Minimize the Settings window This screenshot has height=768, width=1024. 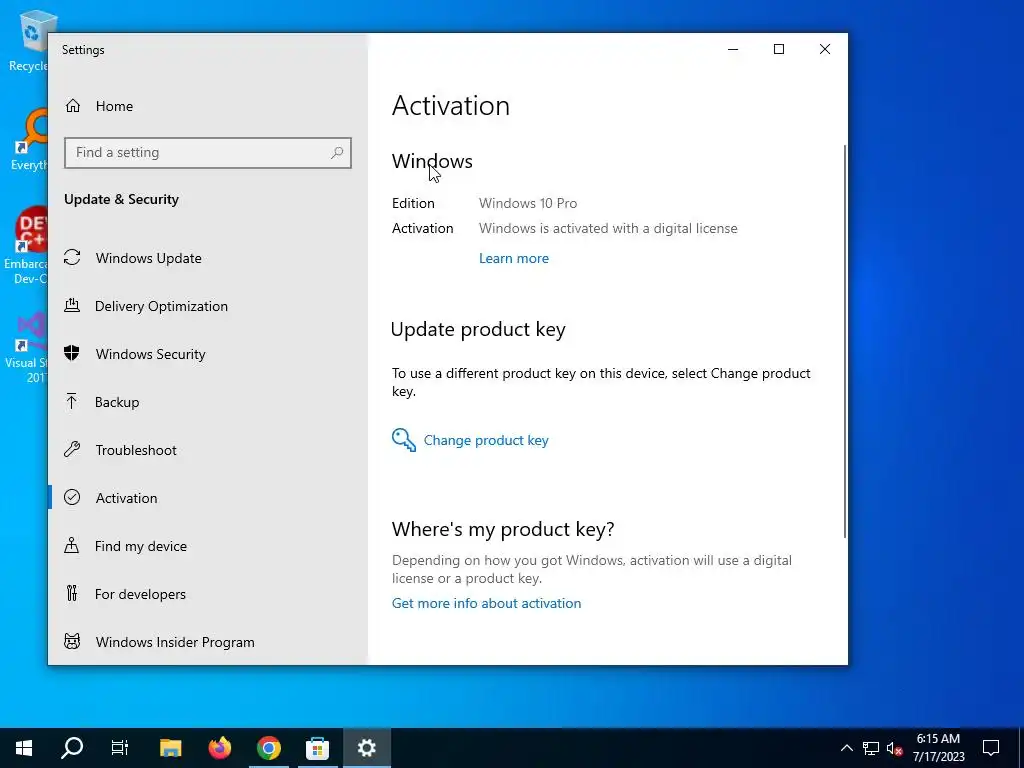[733, 49]
